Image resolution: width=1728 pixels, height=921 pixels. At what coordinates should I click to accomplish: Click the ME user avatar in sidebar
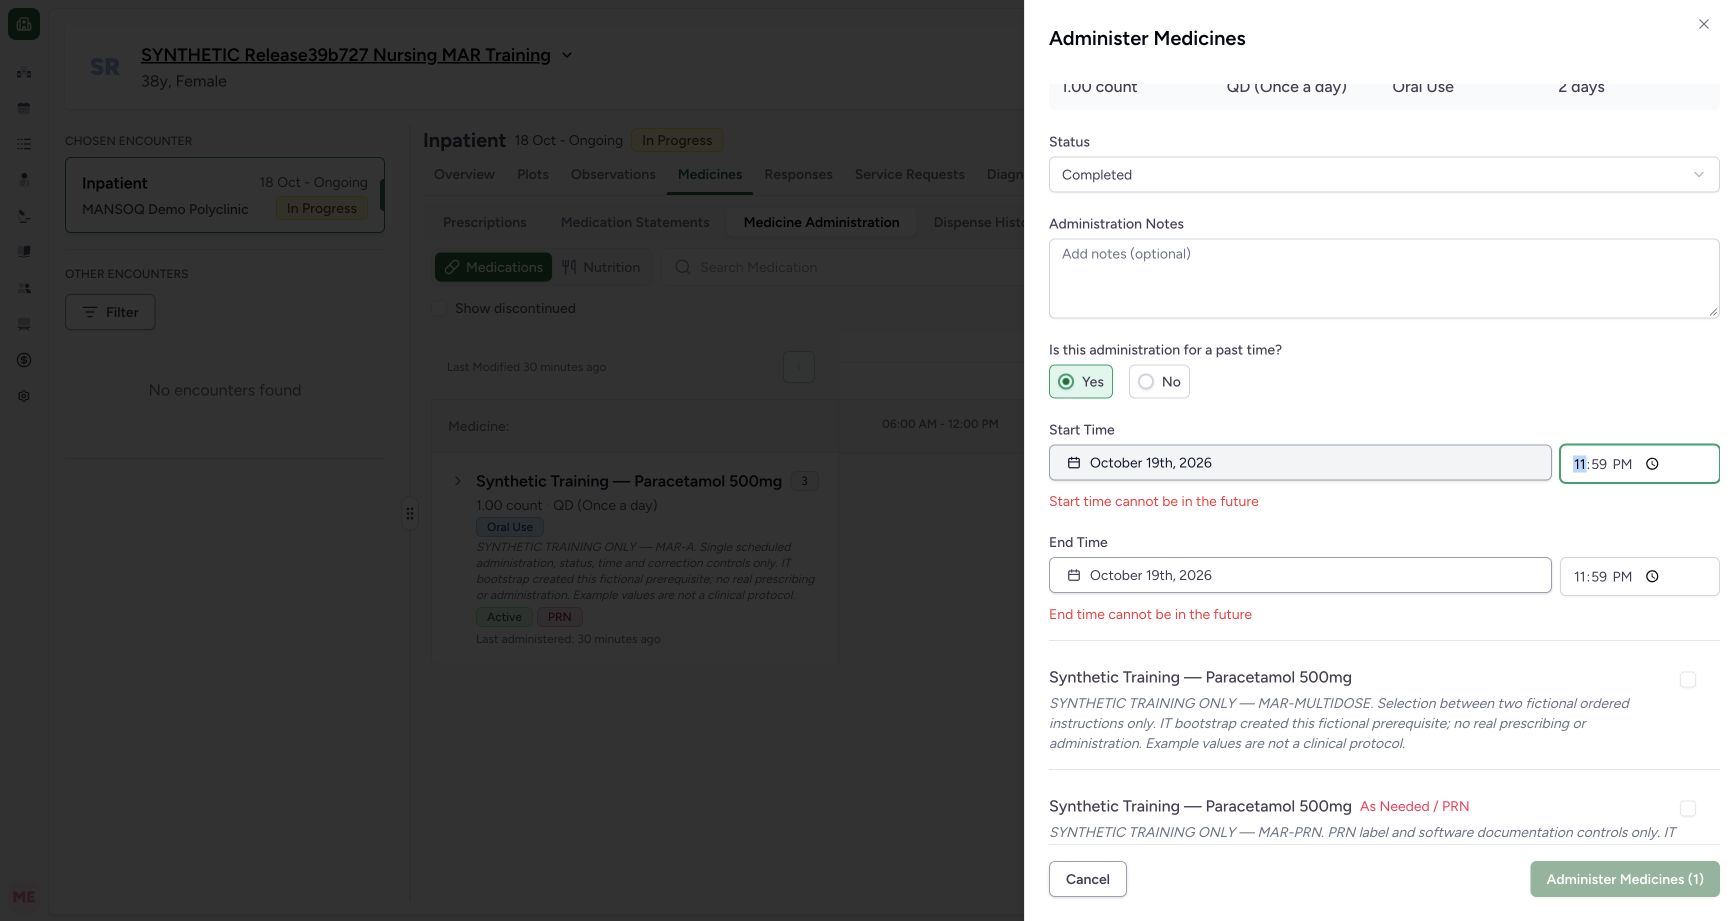[x=24, y=897]
